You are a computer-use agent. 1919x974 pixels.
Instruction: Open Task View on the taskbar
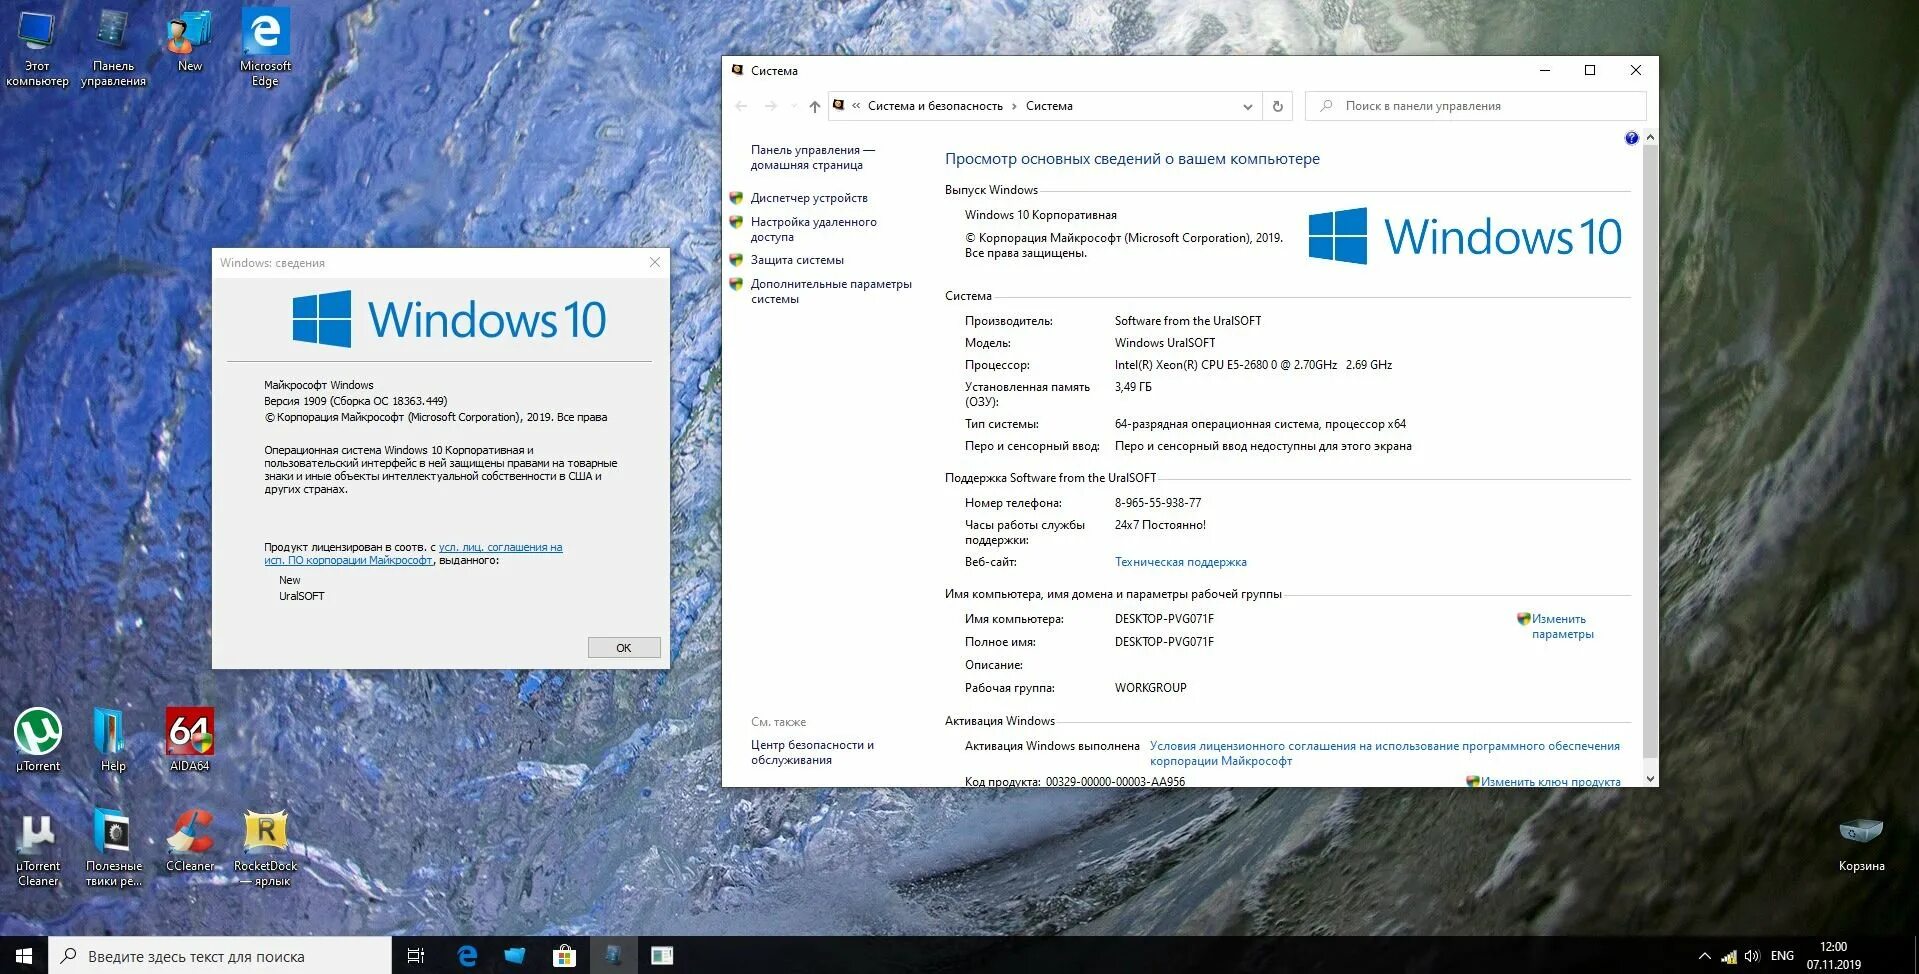pos(416,956)
